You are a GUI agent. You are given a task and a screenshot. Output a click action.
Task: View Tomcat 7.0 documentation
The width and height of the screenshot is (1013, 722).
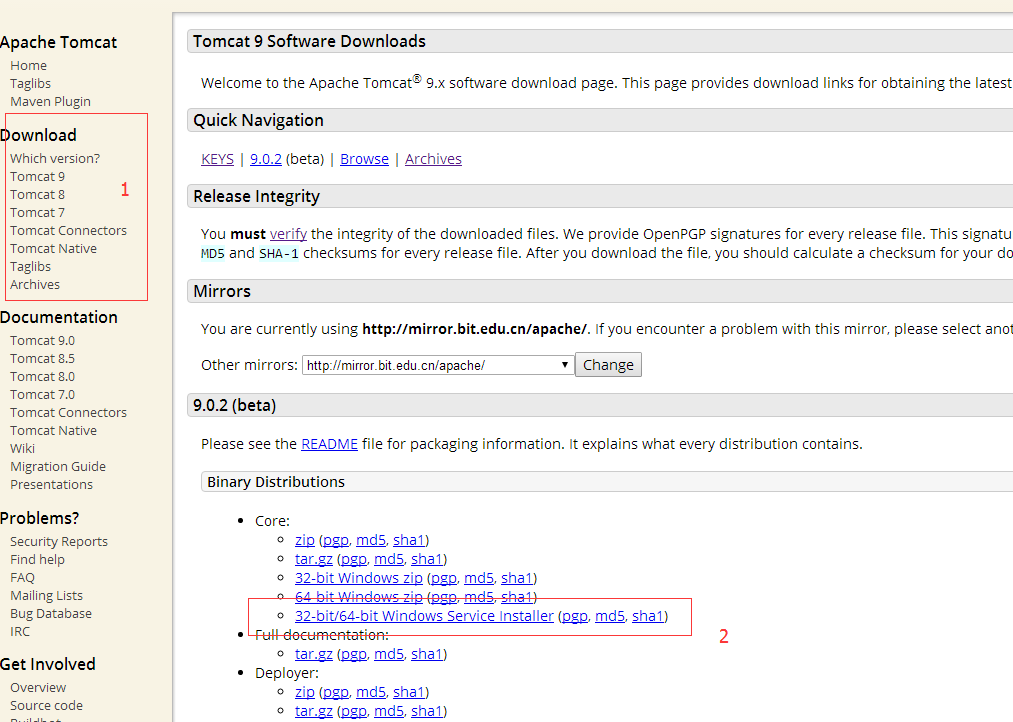(43, 395)
